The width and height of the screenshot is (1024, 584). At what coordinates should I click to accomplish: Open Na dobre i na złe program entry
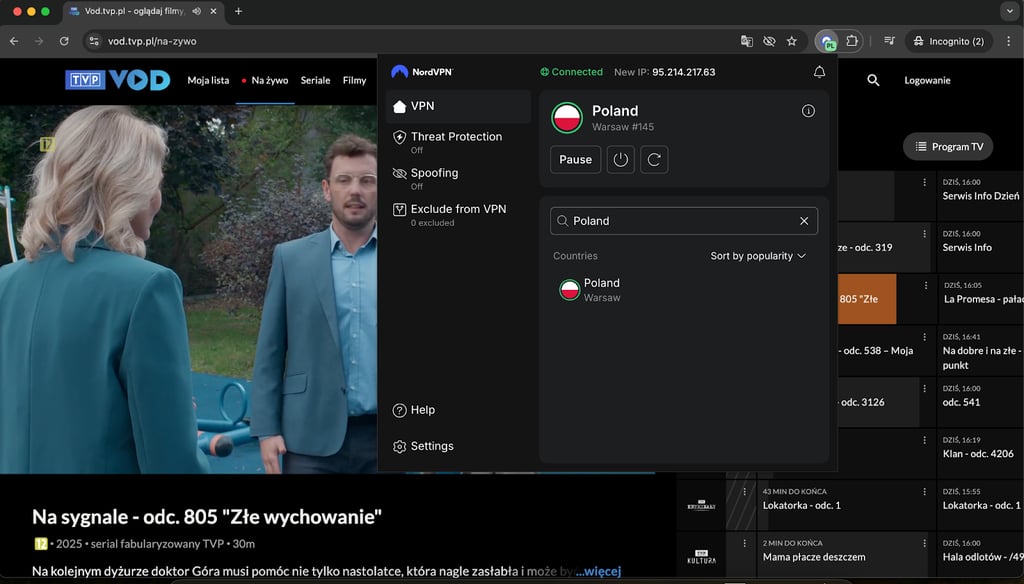tap(980, 351)
